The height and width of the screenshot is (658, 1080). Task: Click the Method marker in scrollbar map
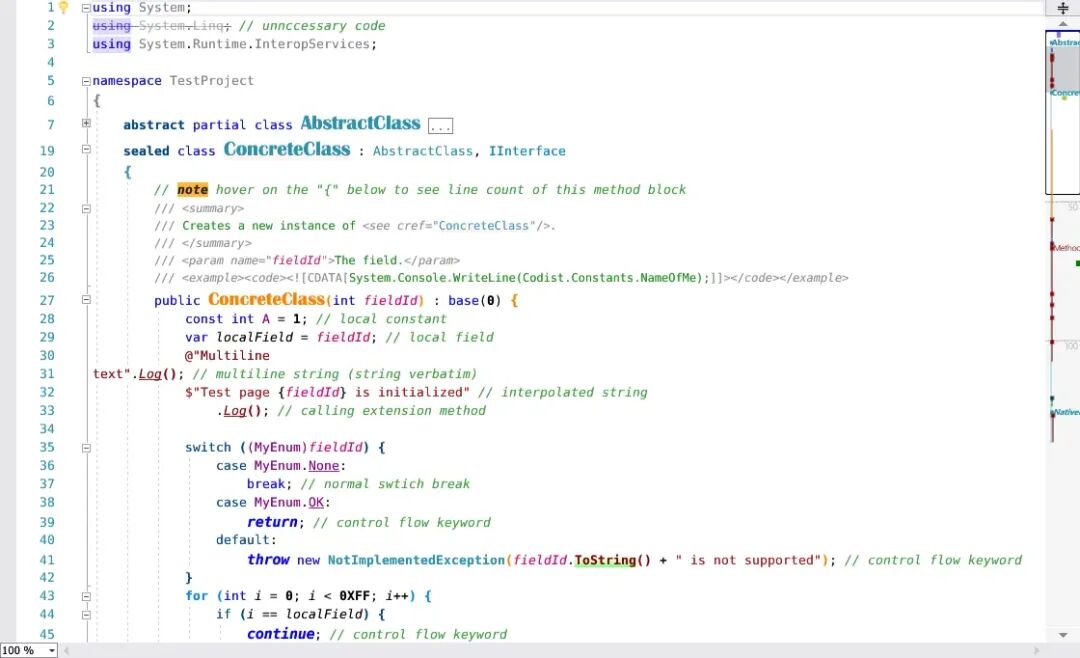click(1066, 247)
